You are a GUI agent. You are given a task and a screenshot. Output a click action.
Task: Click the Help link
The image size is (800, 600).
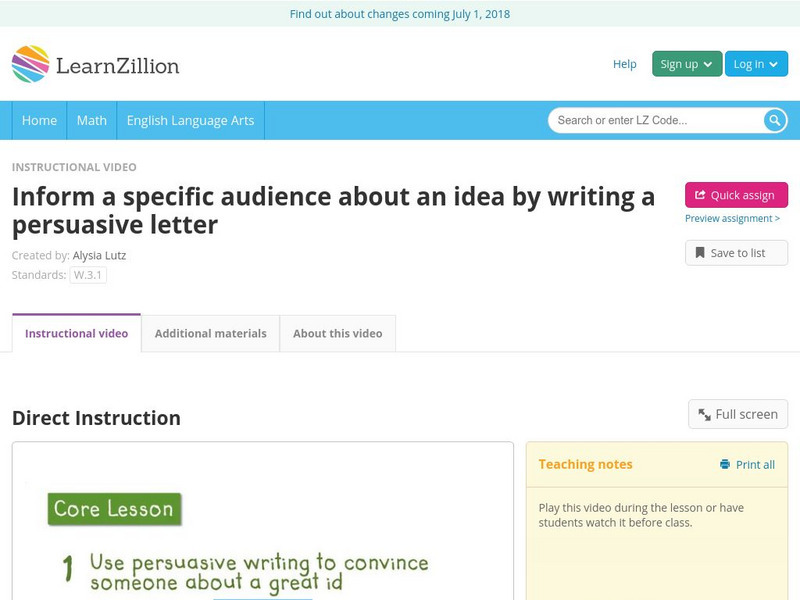click(624, 64)
